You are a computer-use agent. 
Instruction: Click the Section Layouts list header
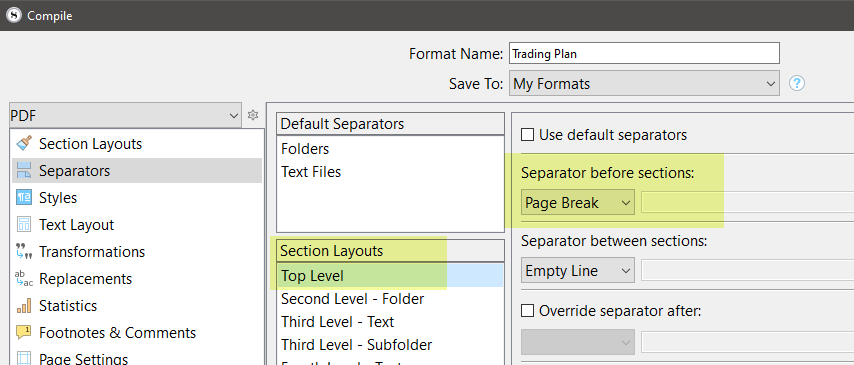tap(391, 251)
